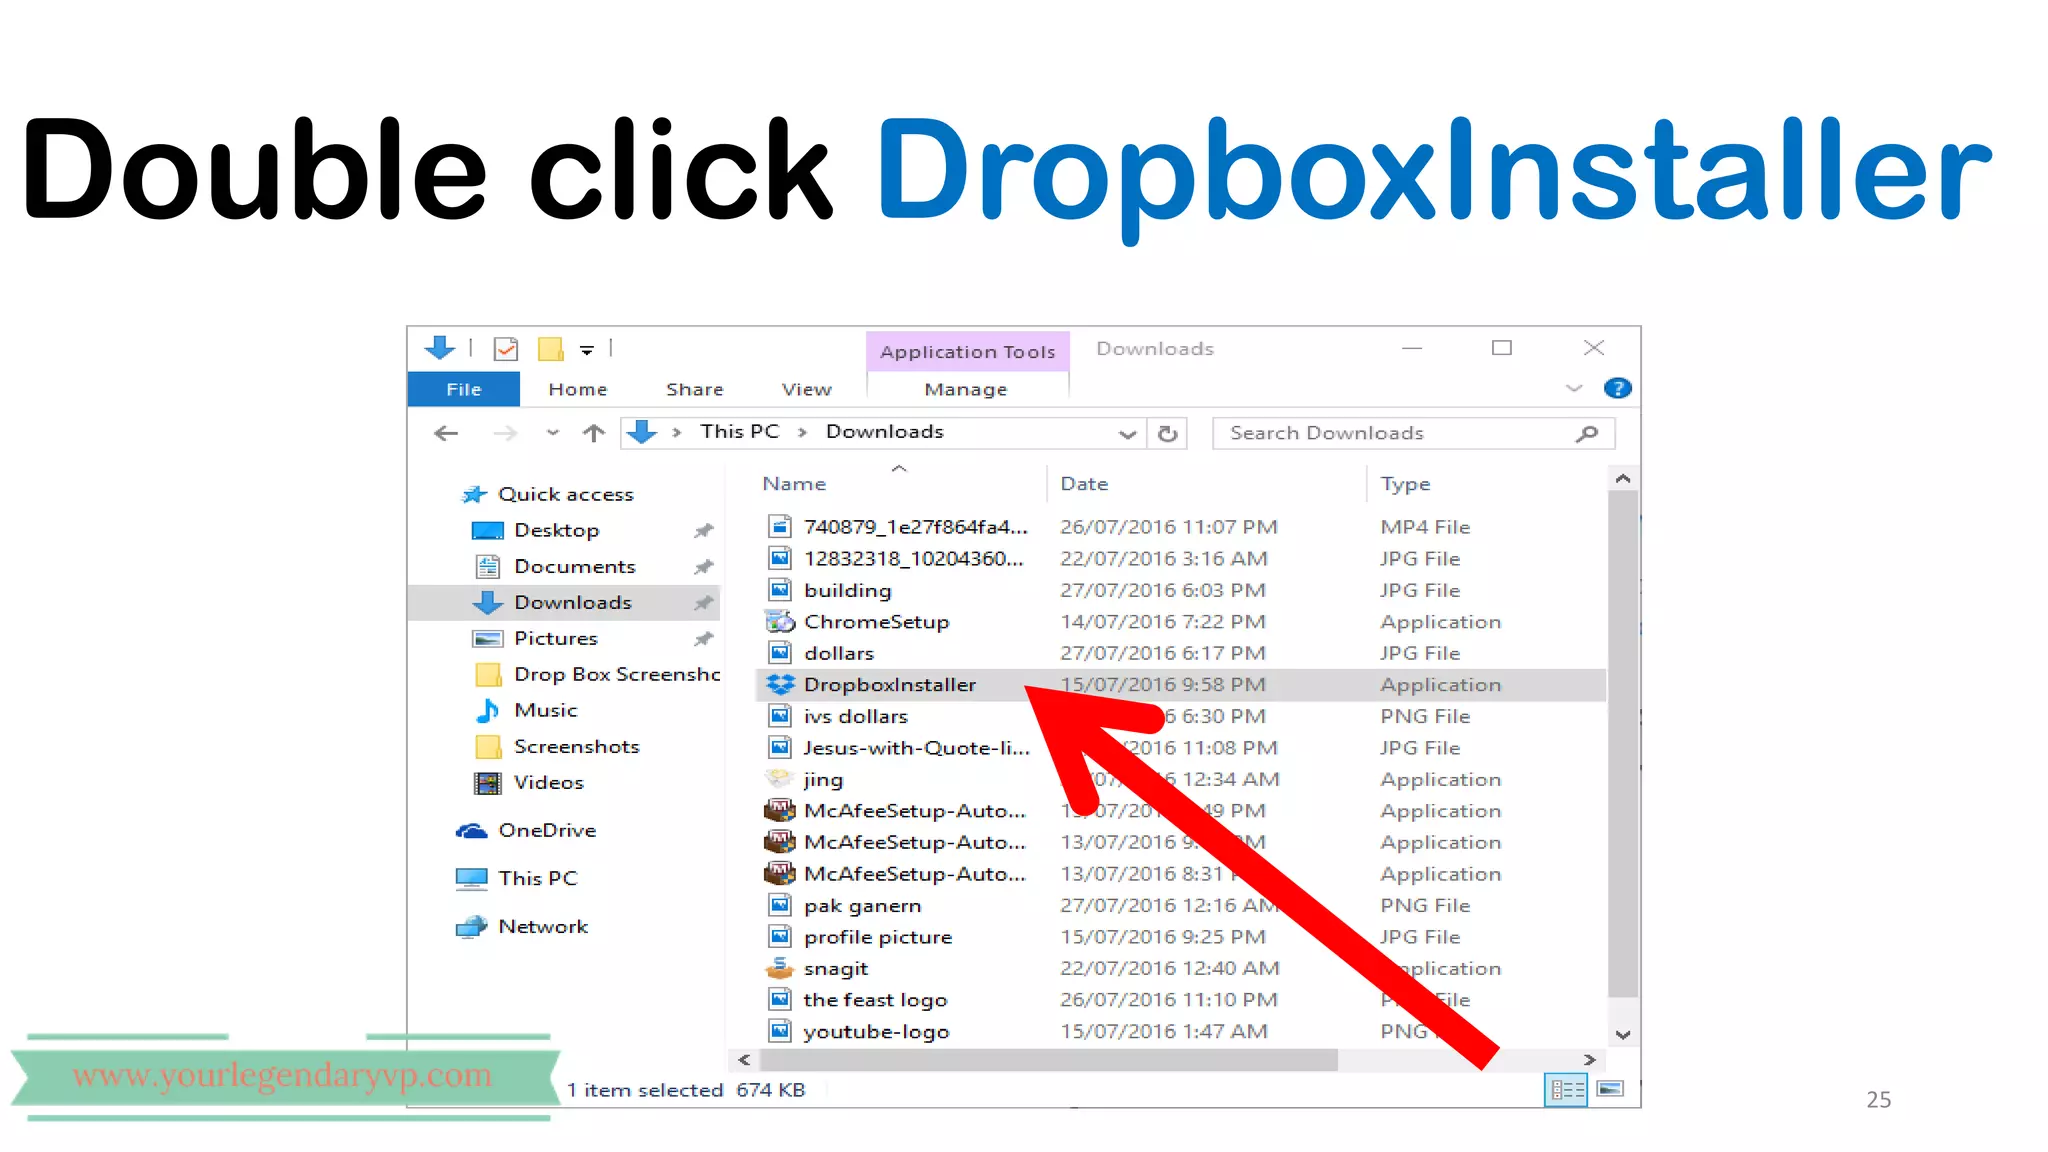The height and width of the screenshot is (1152, 2048).
Task: Click the Properties icon in quick access toolbar
Action: point(506,349)
